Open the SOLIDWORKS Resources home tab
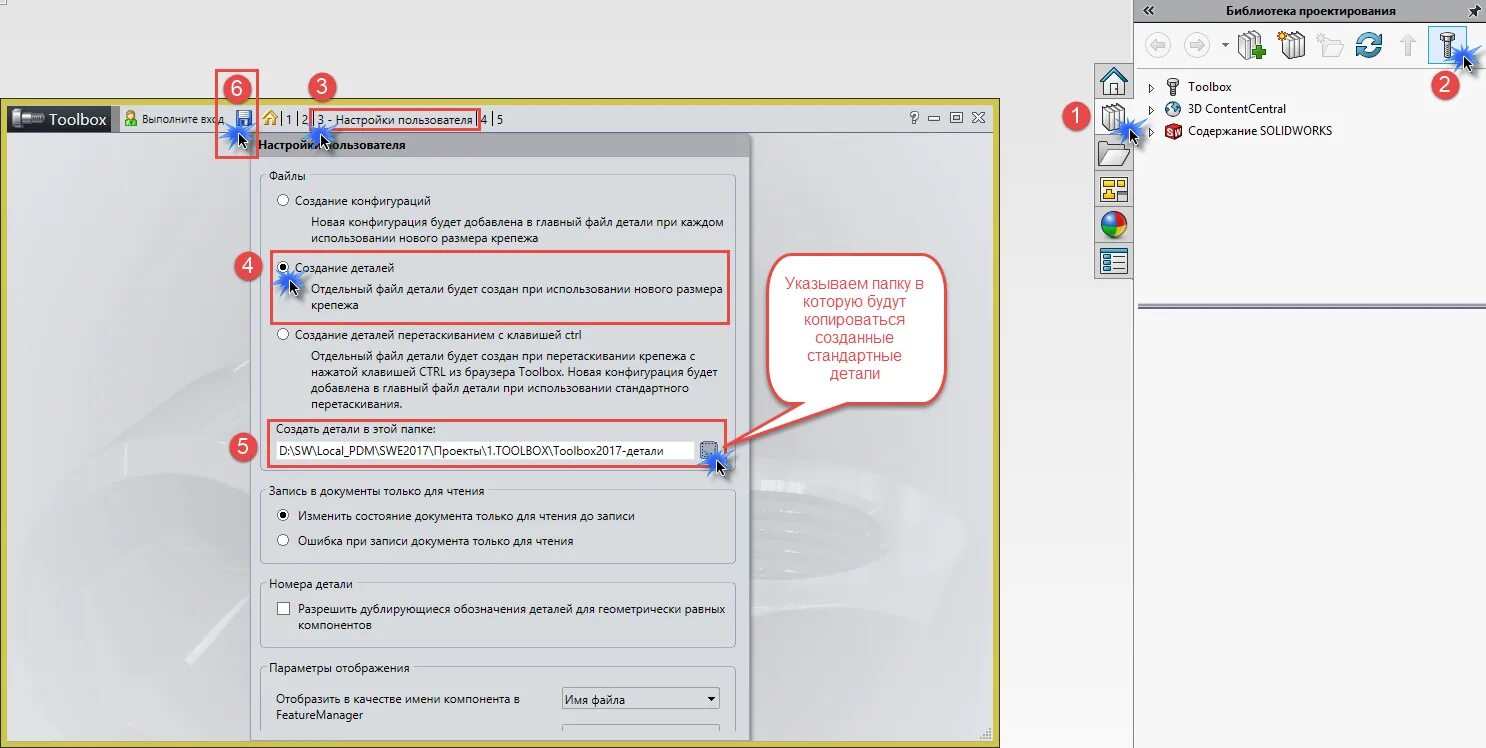This screenshot has height=748, width=1486. [x=1114, y=80]
